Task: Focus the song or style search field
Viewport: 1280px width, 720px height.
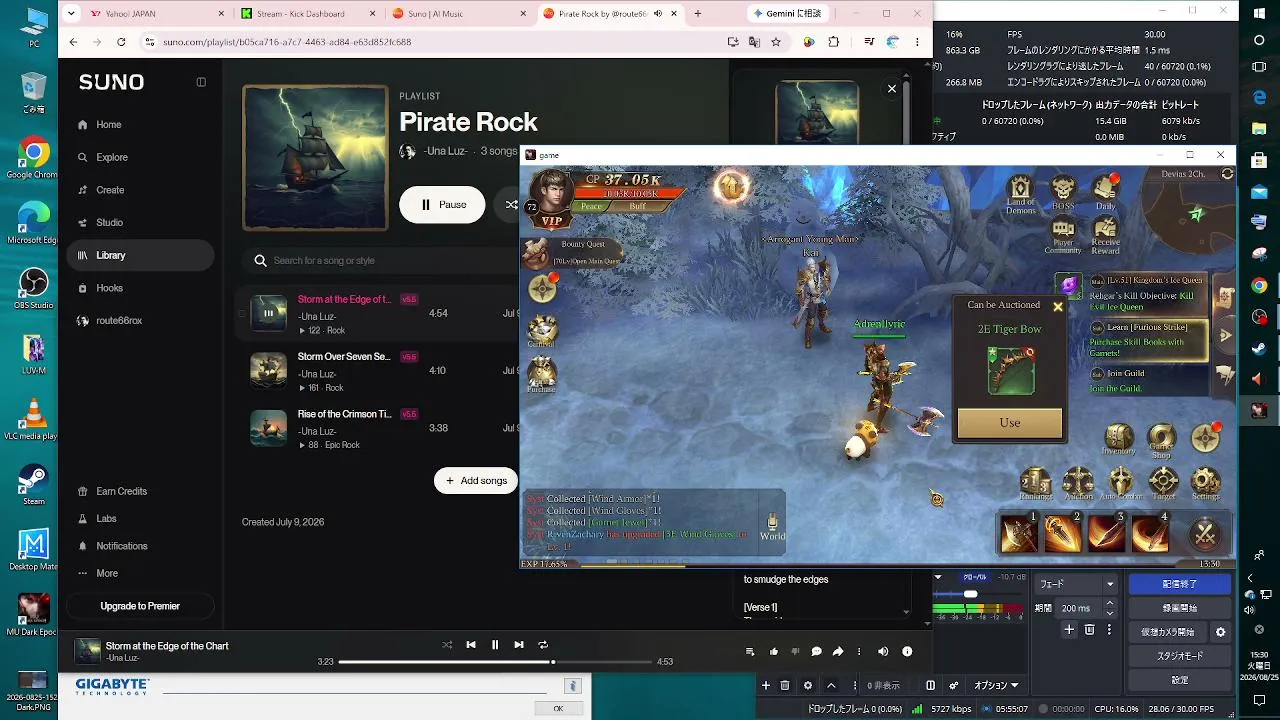Action: (380, 261)
